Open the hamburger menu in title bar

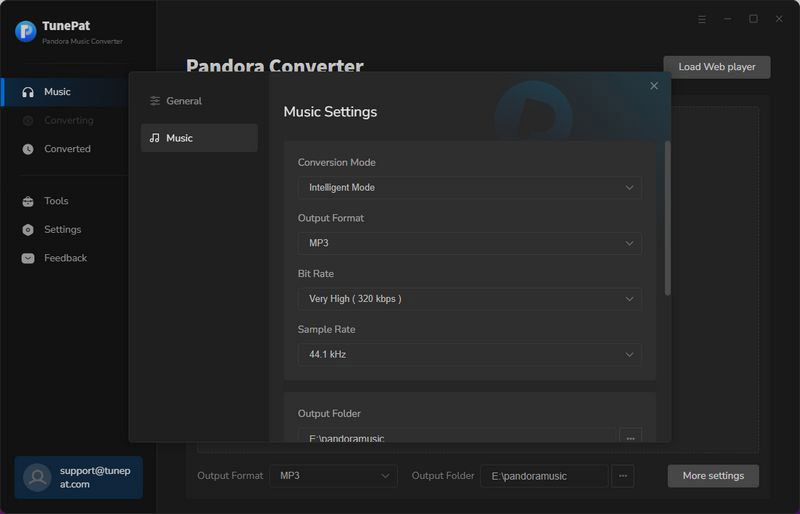click(x=702, y=19)
